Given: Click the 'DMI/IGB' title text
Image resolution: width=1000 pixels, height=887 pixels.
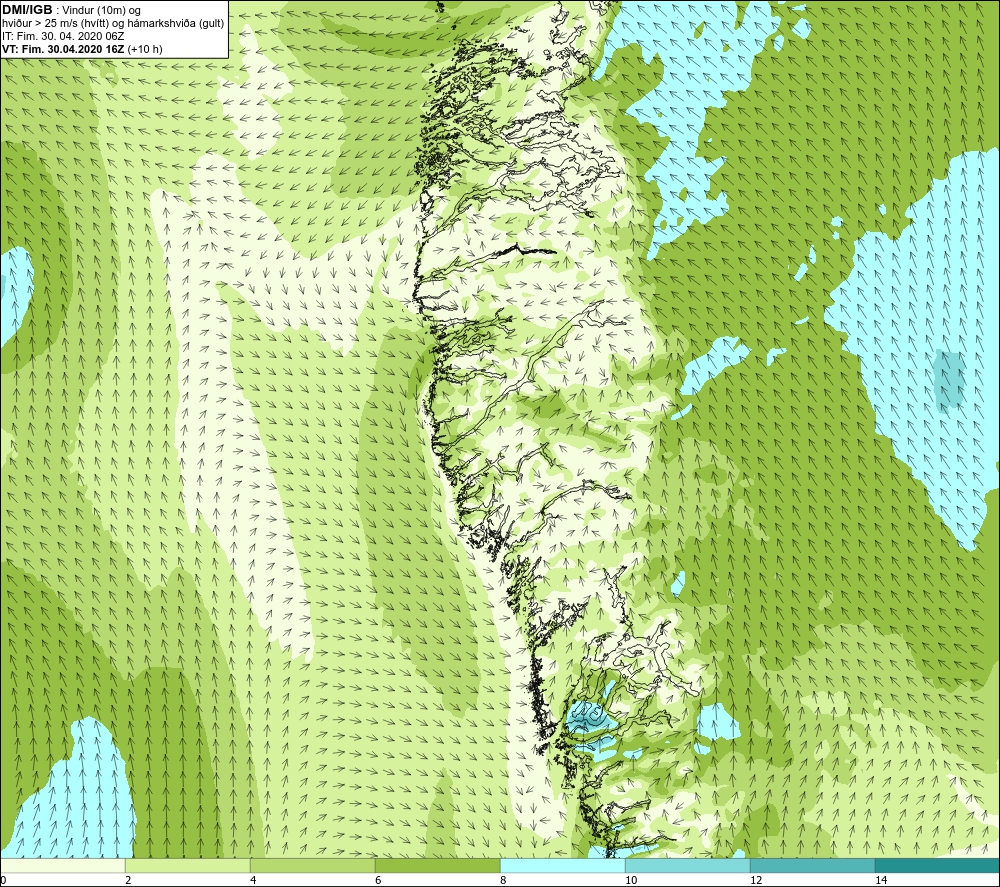Looking at the screenshot, I should 27,10.
